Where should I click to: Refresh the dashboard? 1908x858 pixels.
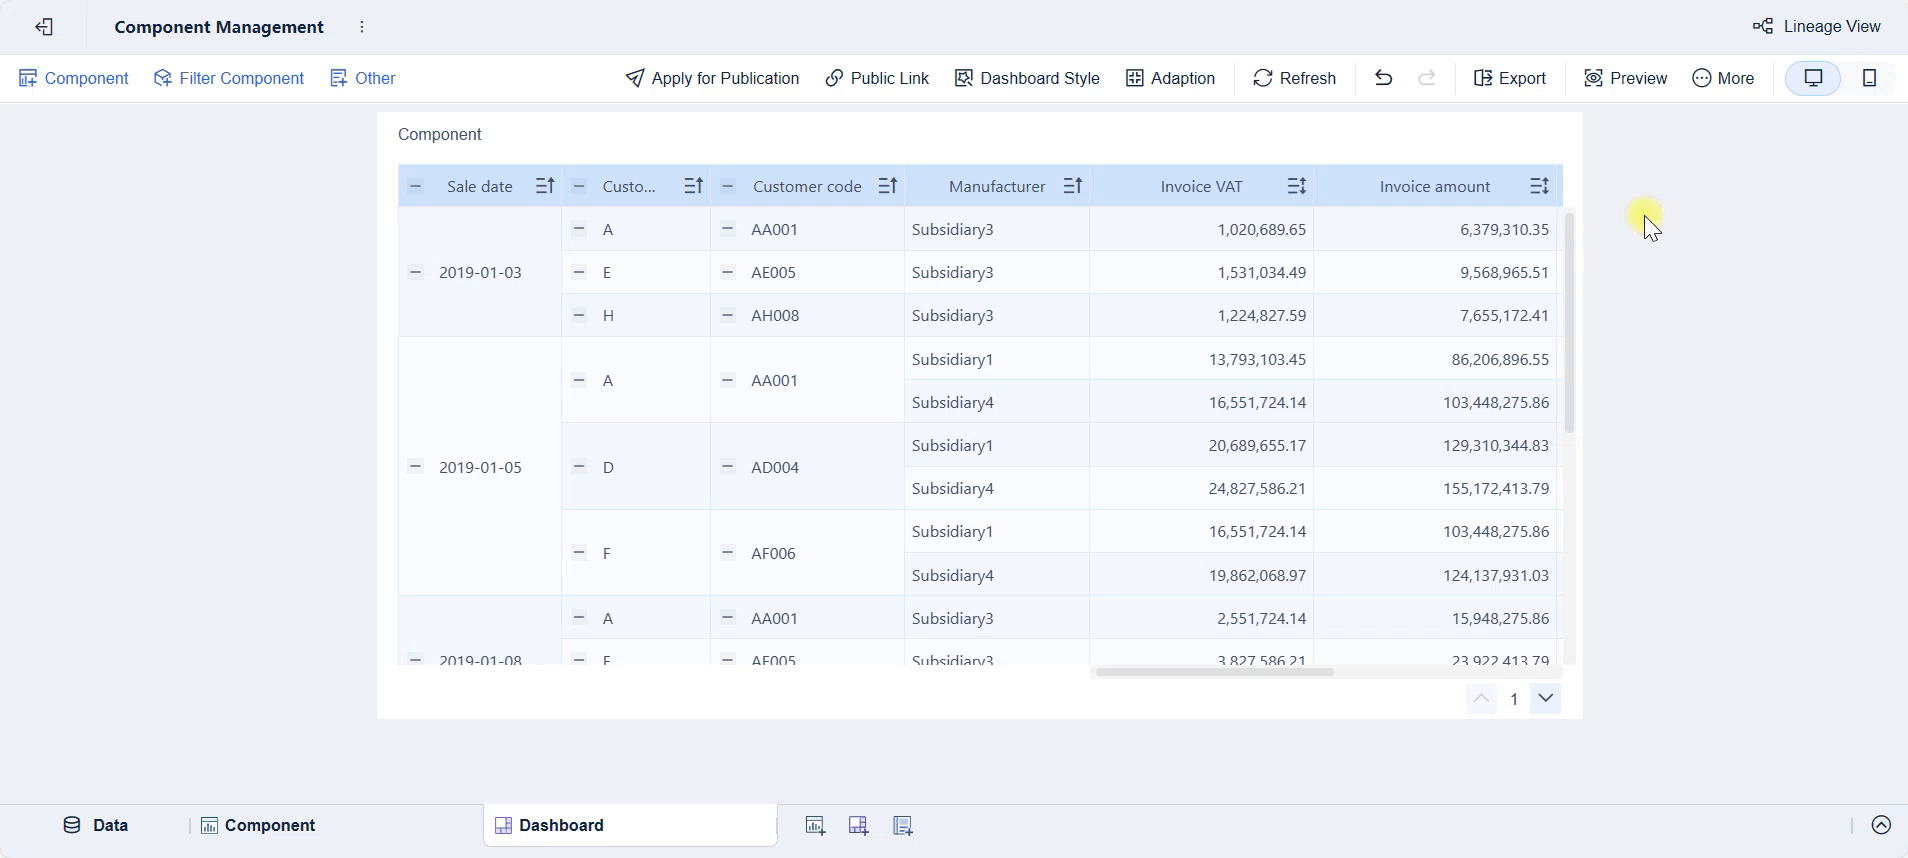pos(1294,78)
